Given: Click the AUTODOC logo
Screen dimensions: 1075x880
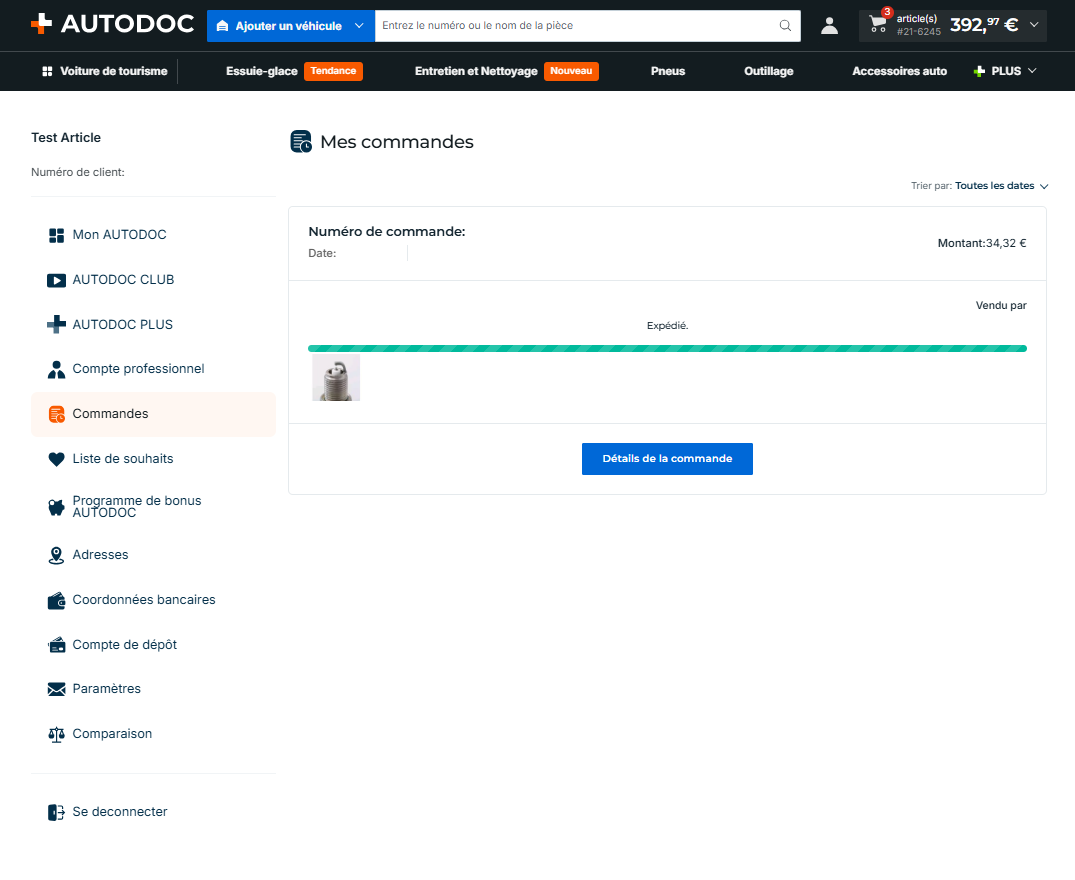Looking at the screenshot, I should point(112,24).
